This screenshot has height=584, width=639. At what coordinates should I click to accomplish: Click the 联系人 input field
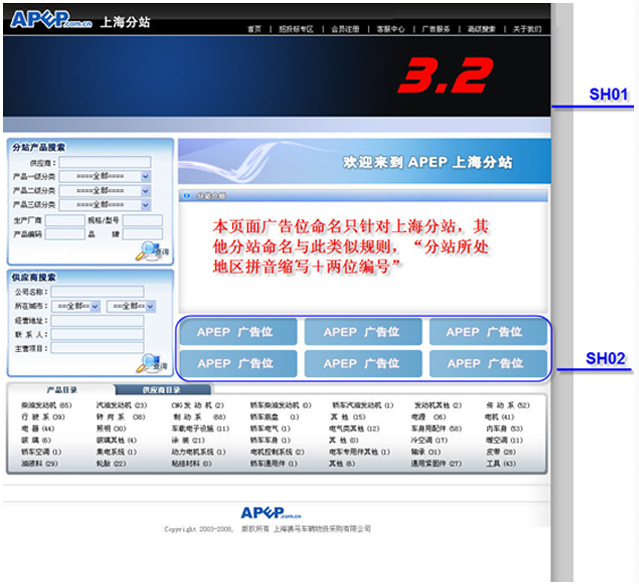97,335
